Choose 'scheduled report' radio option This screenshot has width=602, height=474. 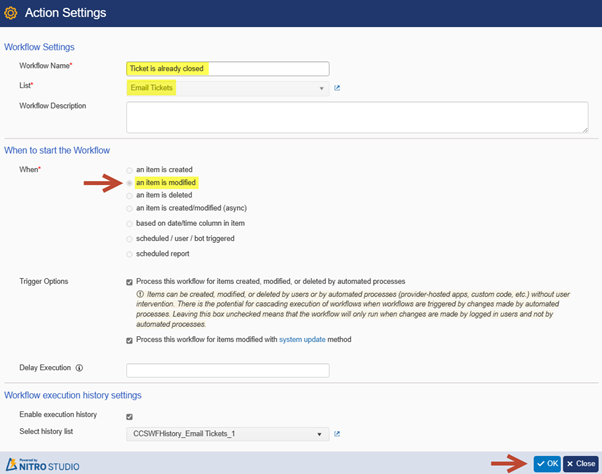129,254
